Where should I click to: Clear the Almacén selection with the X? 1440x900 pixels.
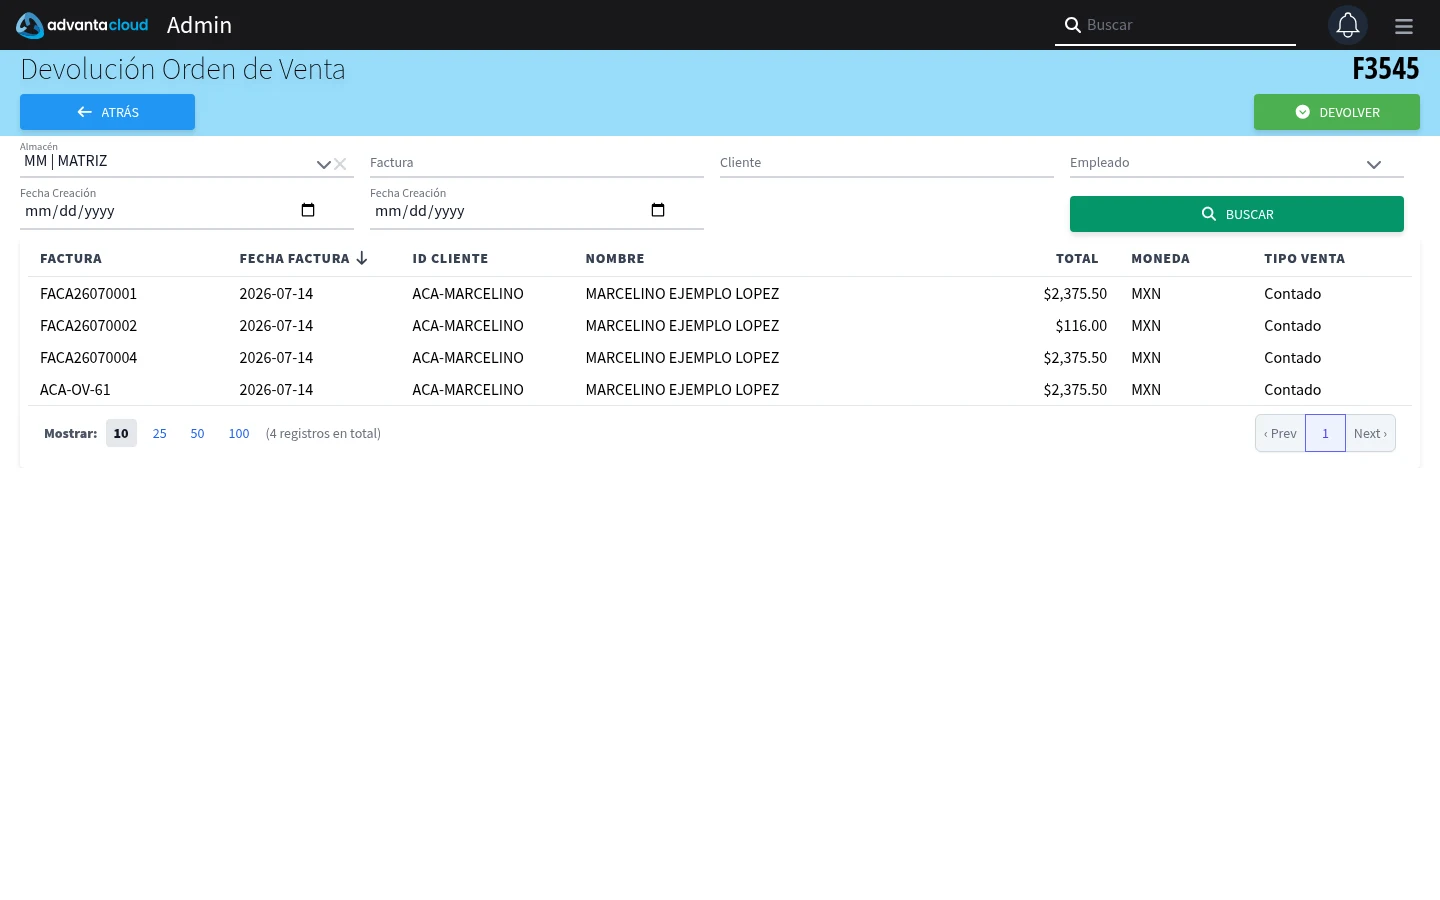point(340,164)
